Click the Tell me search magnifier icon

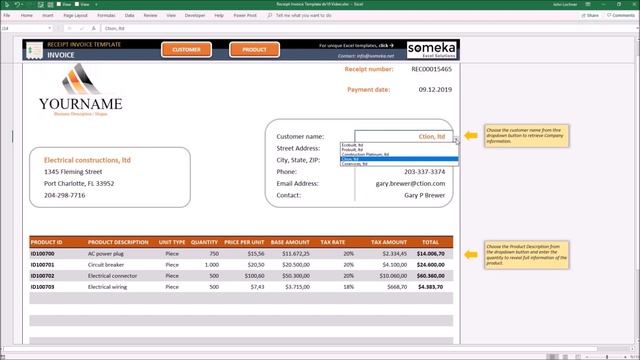point(269,15)
